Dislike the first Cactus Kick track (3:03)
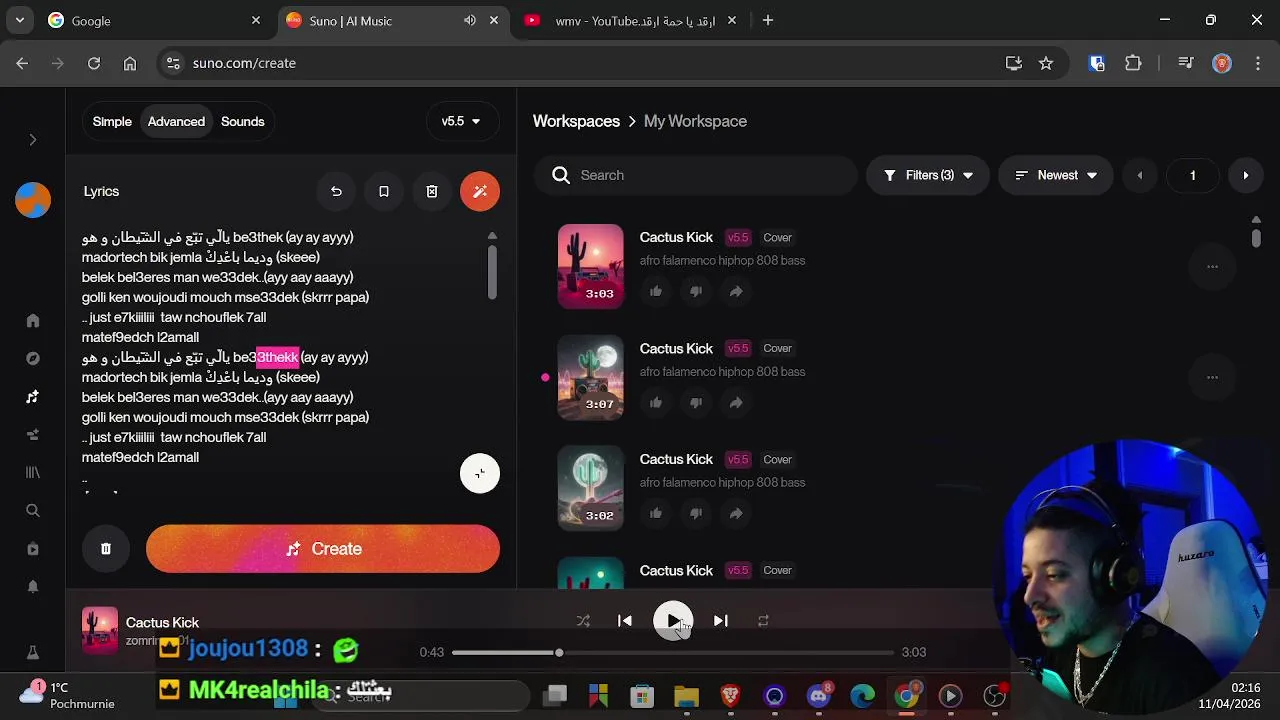This screenshot has width=1280, height=720. click(696, 291)
